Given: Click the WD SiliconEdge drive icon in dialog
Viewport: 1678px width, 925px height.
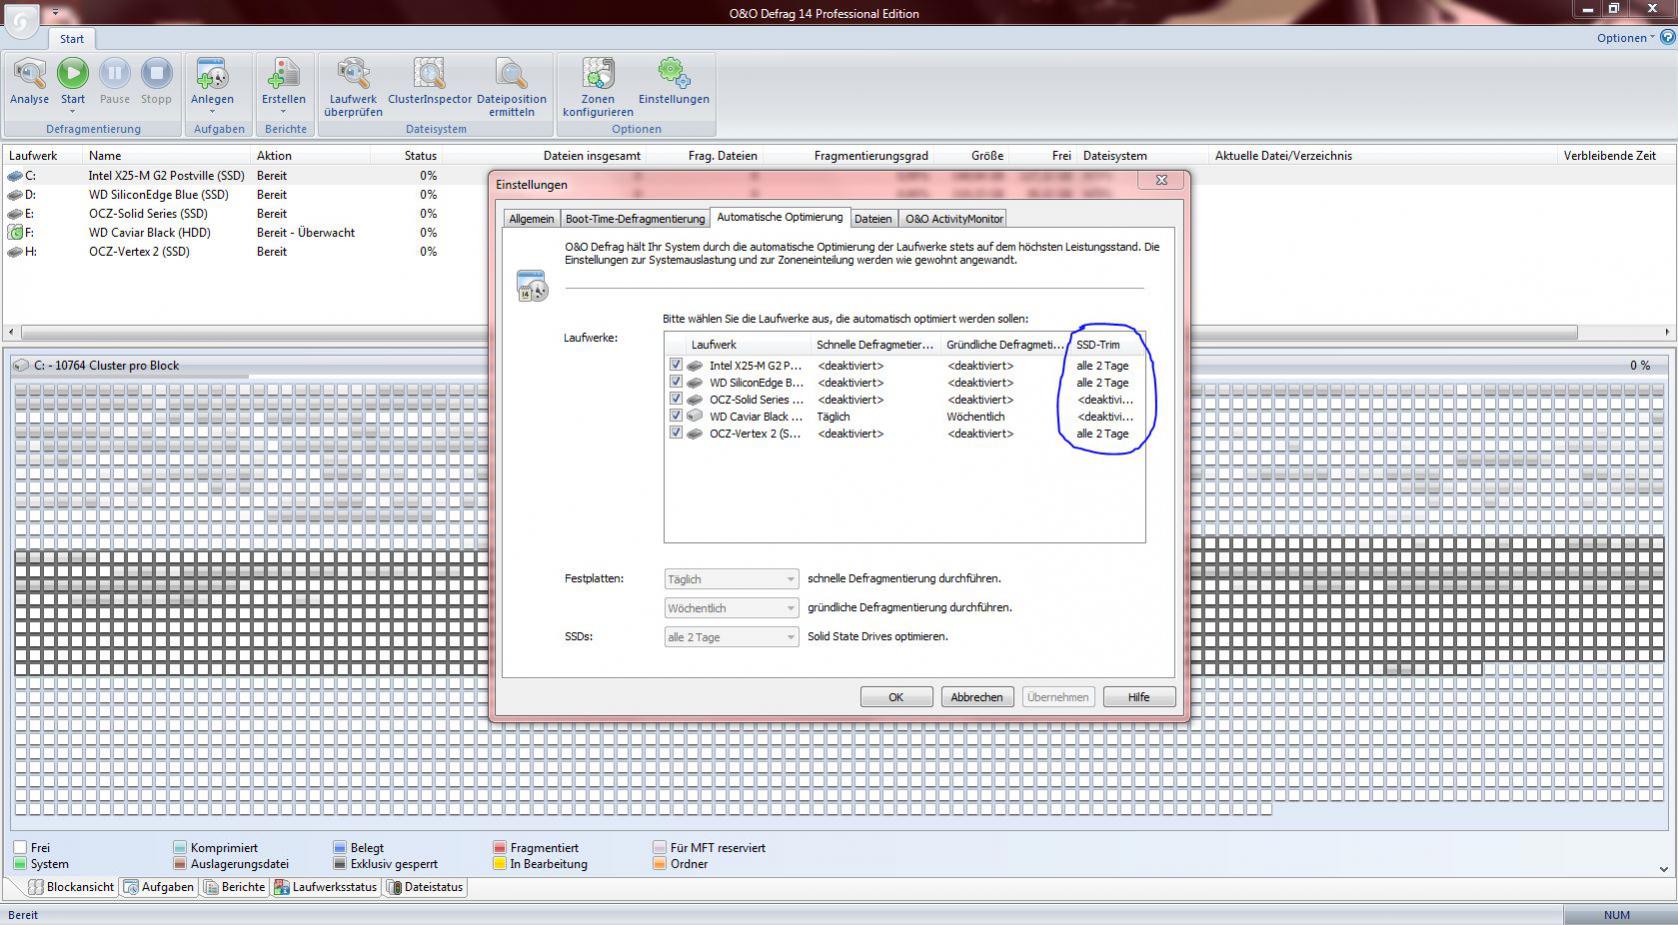Looking at the screenshot, I should tap(695, 383).
